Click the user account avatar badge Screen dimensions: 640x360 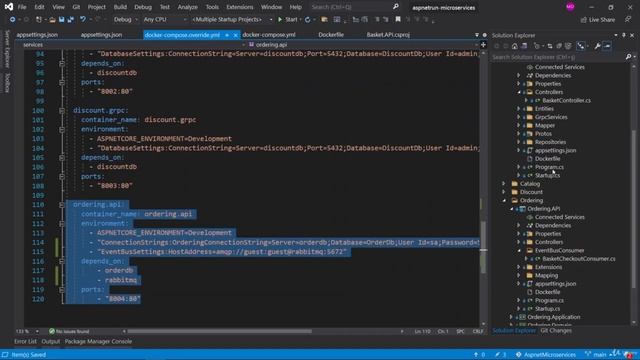pos(570,7)
